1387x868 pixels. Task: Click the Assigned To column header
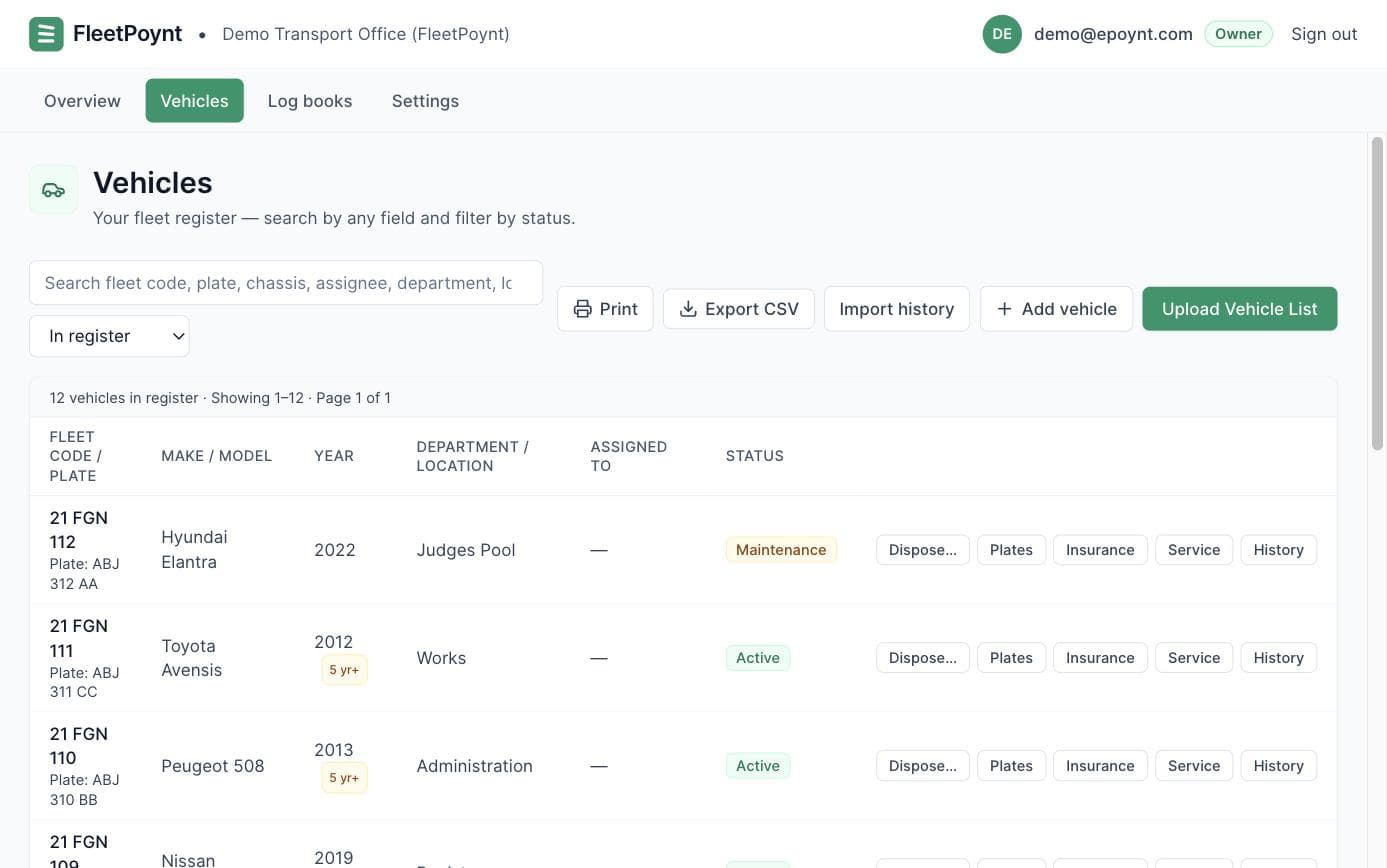coord(628,456)
